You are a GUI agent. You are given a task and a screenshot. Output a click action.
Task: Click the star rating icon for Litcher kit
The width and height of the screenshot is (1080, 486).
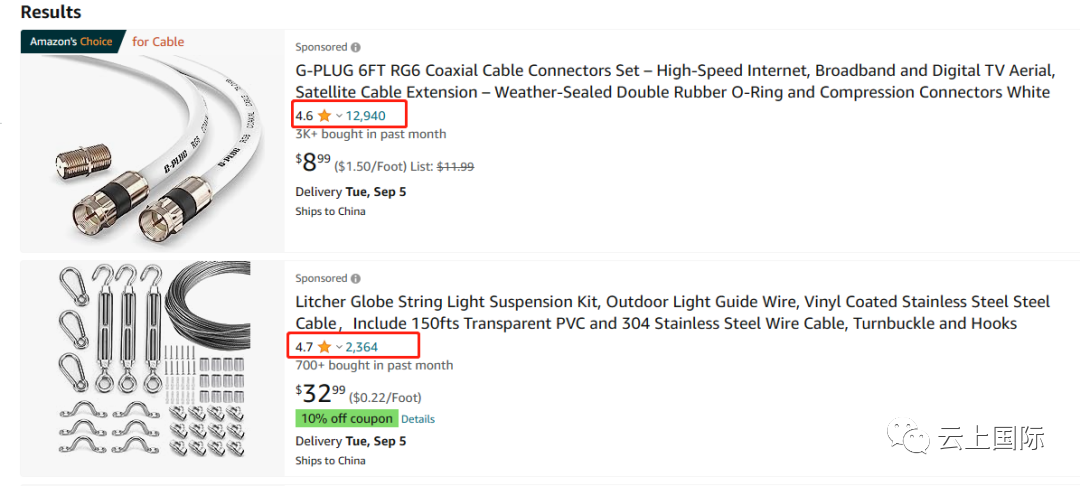(x=324, y=347)
